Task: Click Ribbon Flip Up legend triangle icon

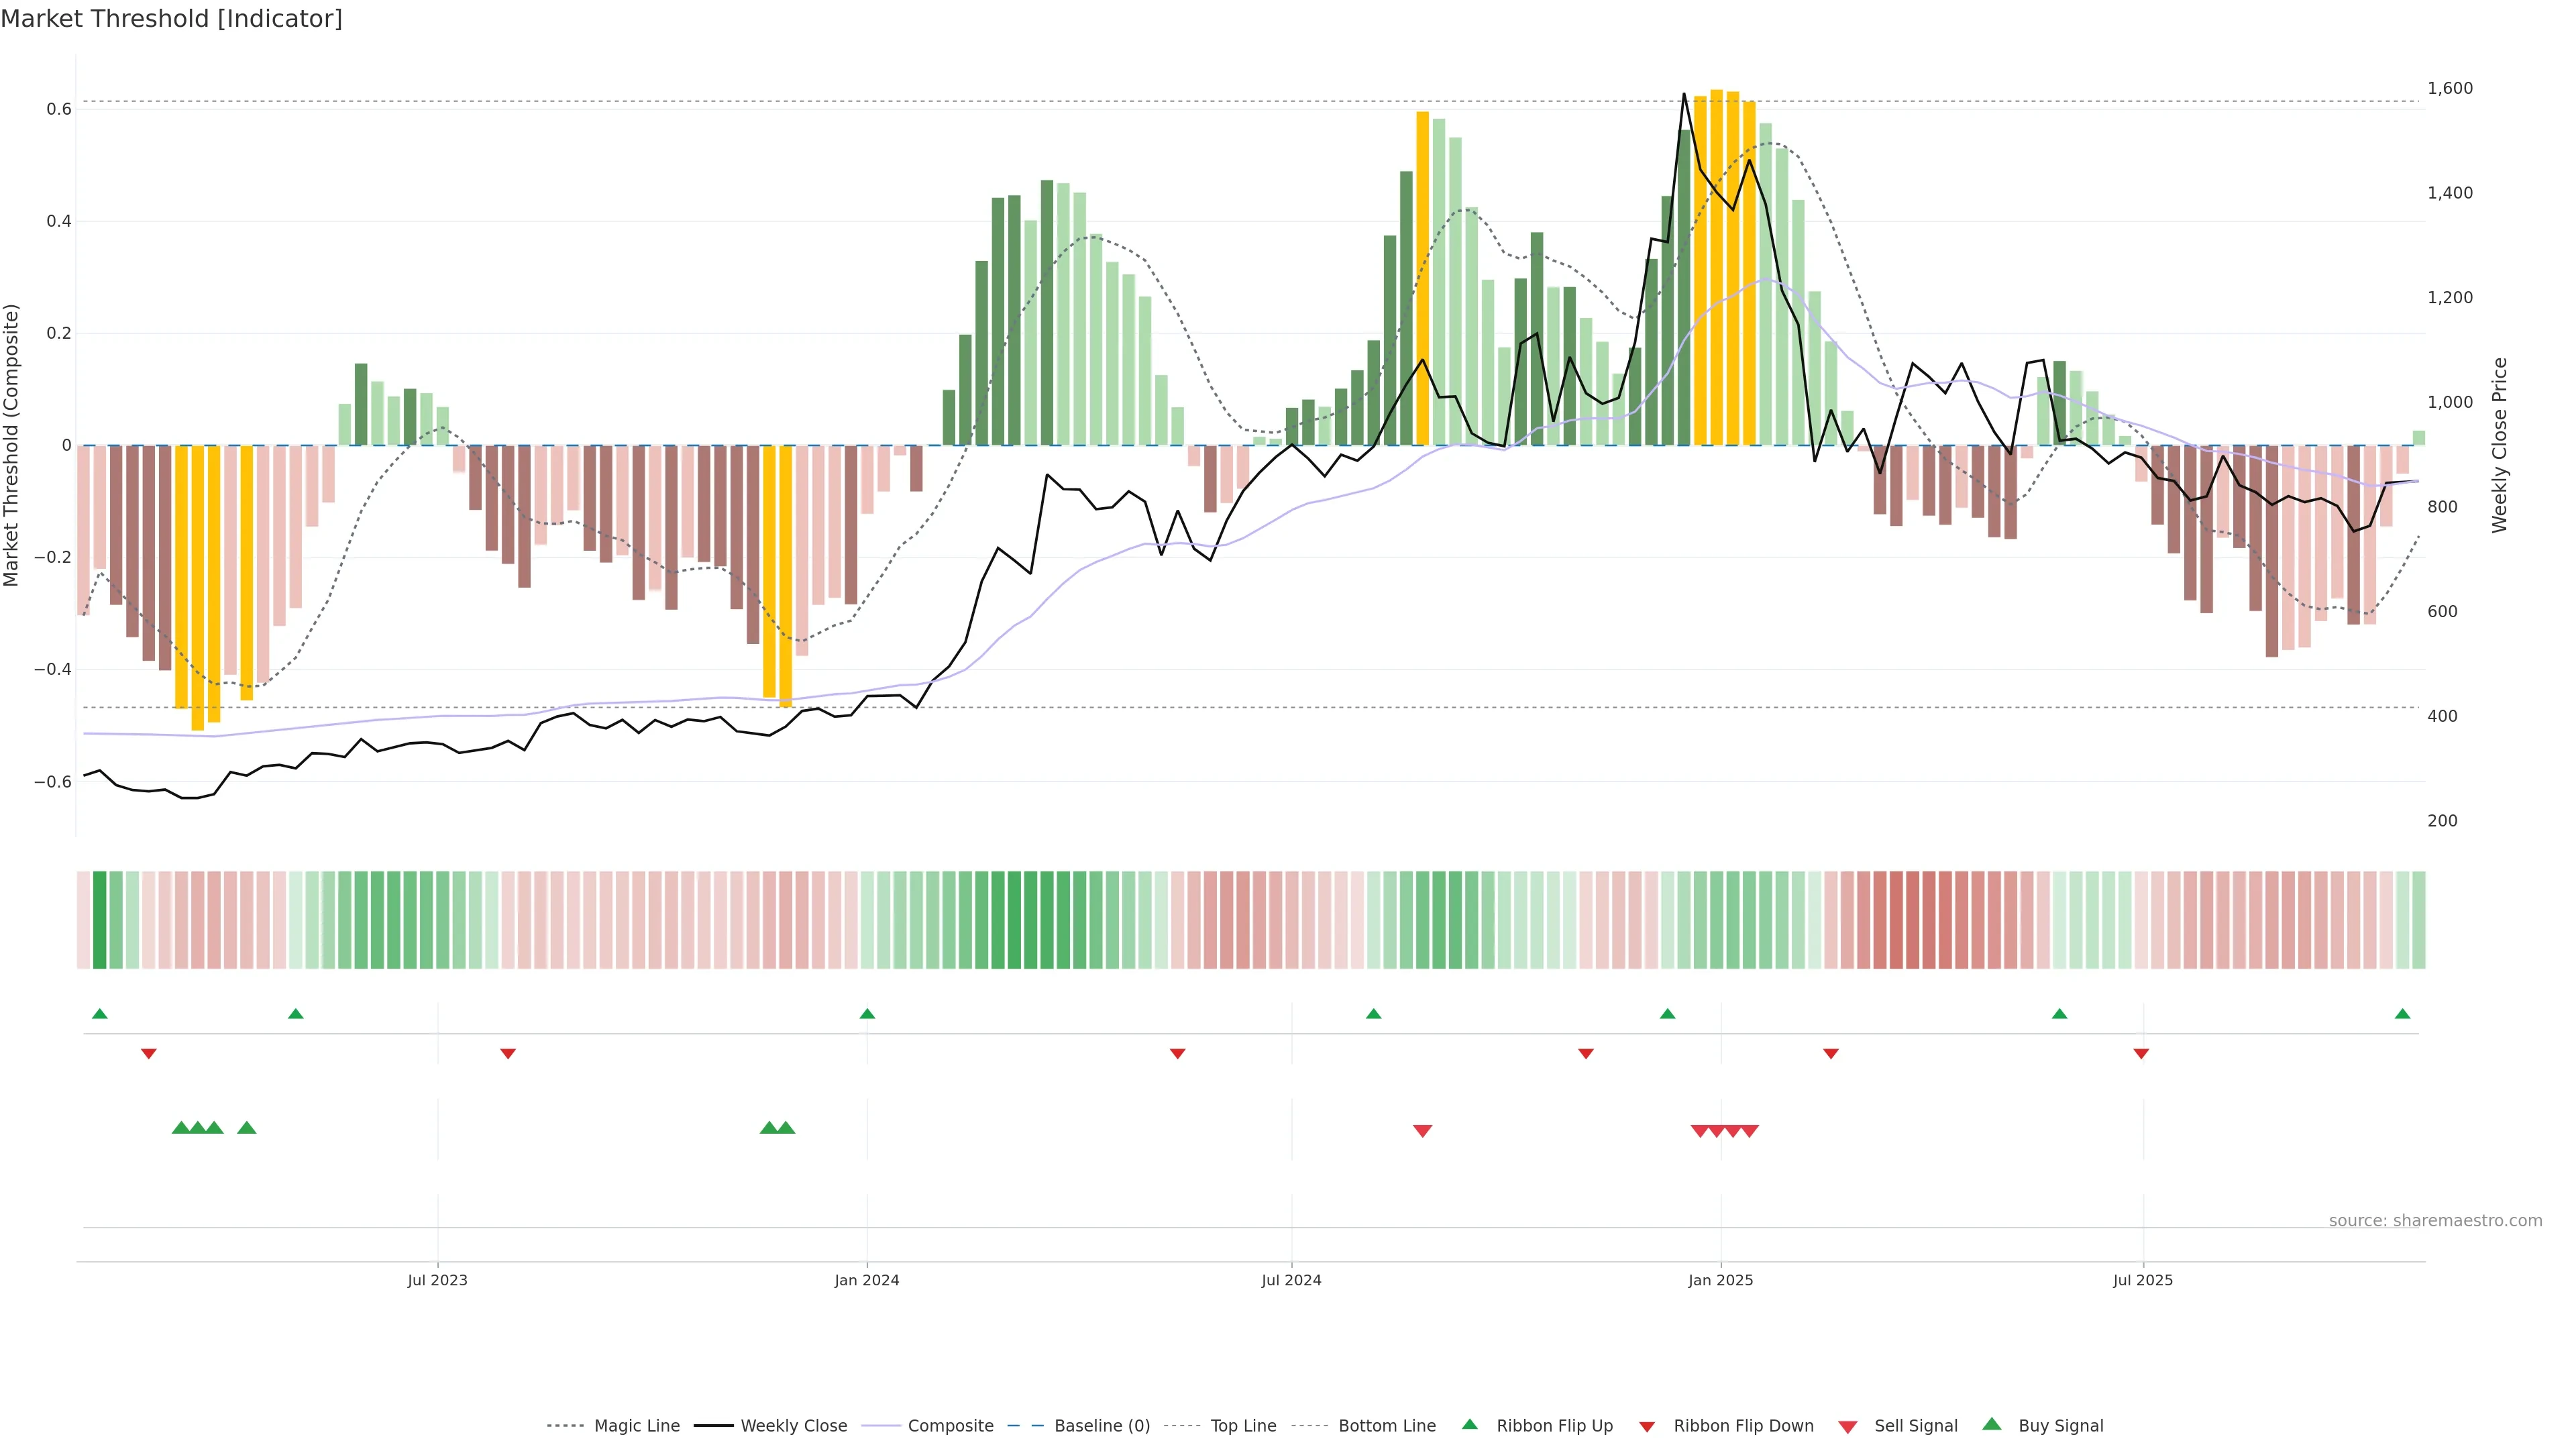Action: [1469, 1424]
